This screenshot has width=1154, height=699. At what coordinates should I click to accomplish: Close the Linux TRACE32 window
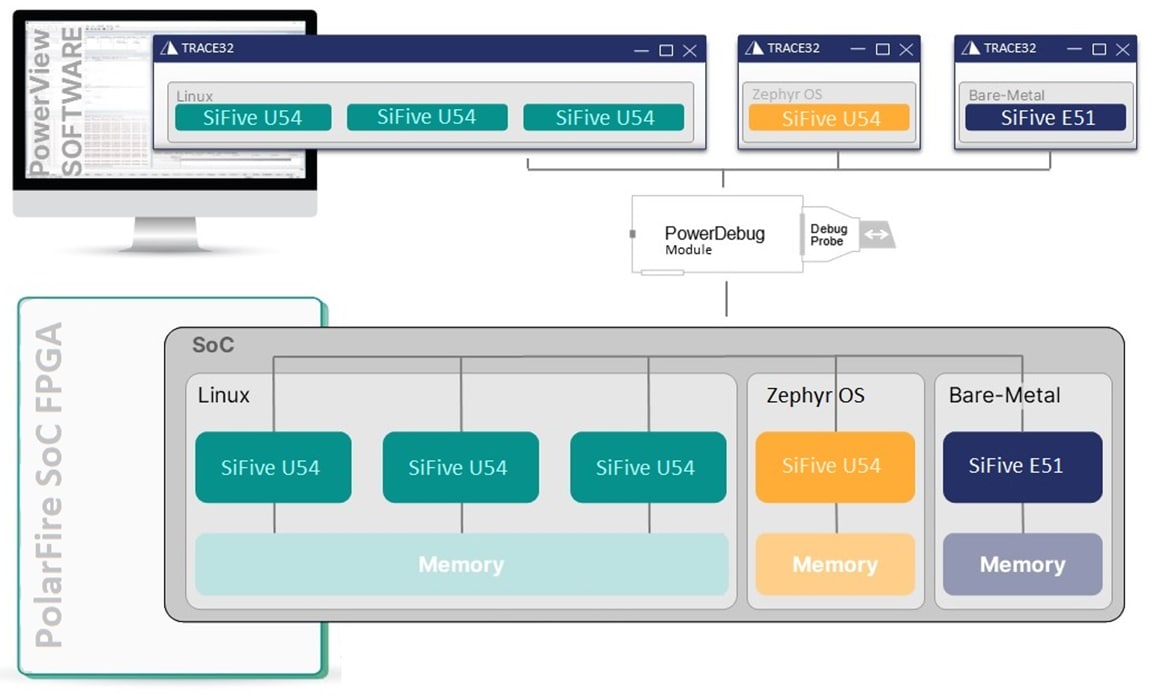(690, 51)
